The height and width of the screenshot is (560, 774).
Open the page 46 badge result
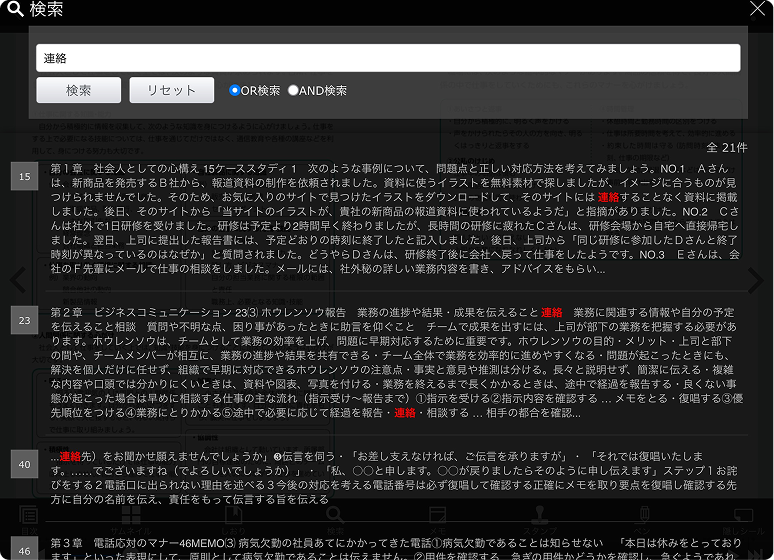24,549
